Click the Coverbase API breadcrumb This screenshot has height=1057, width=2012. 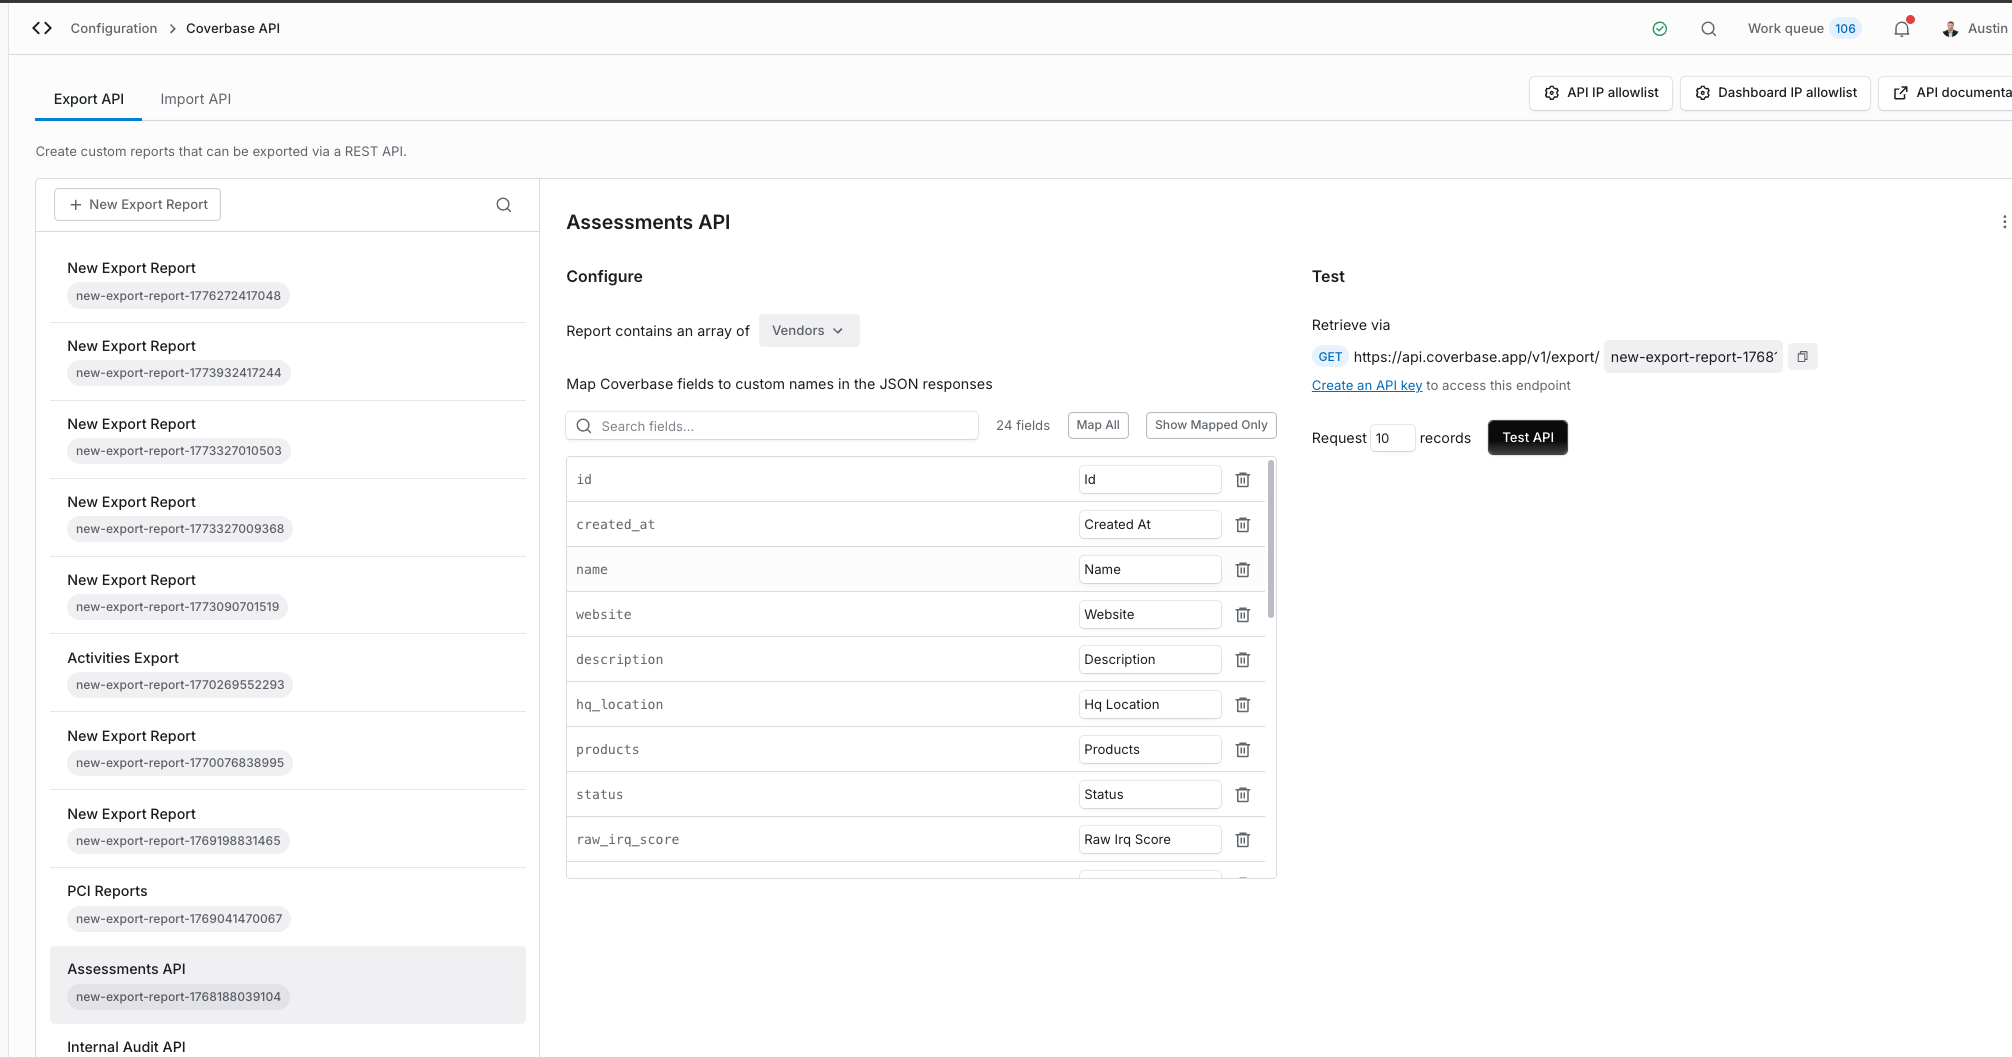tap(233, 28)
